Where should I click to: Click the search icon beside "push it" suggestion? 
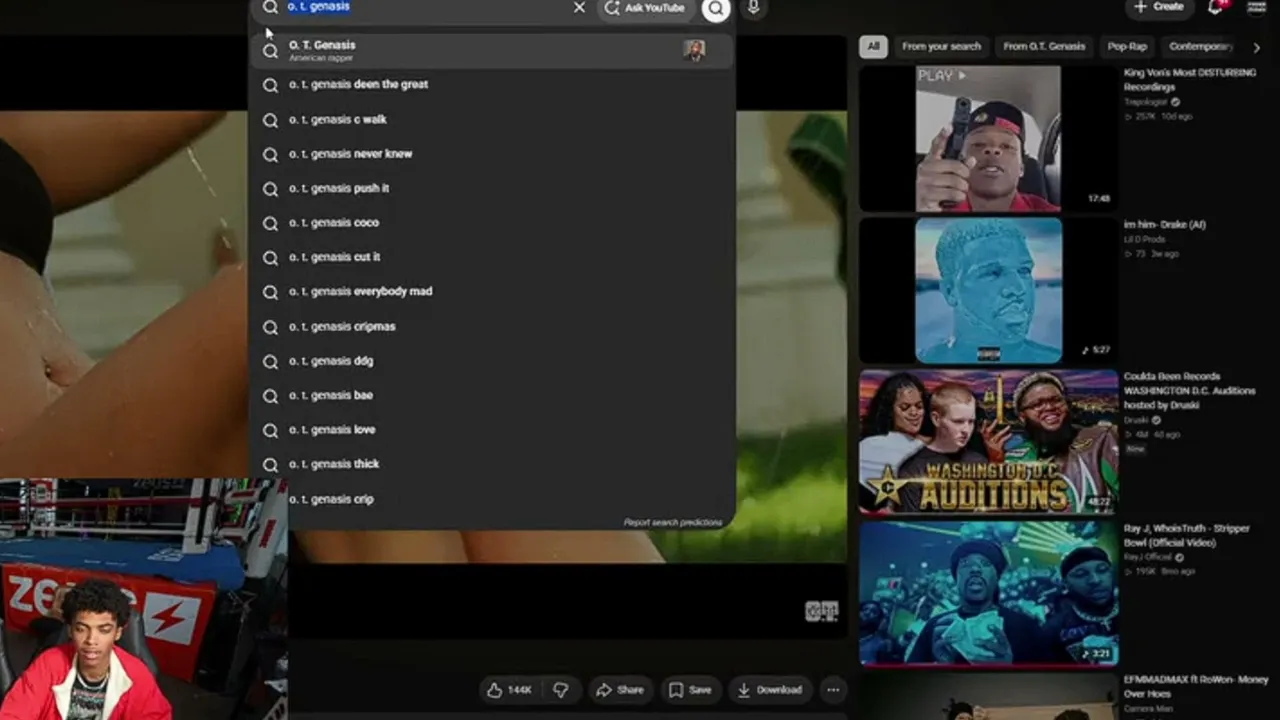pos(270,189)
